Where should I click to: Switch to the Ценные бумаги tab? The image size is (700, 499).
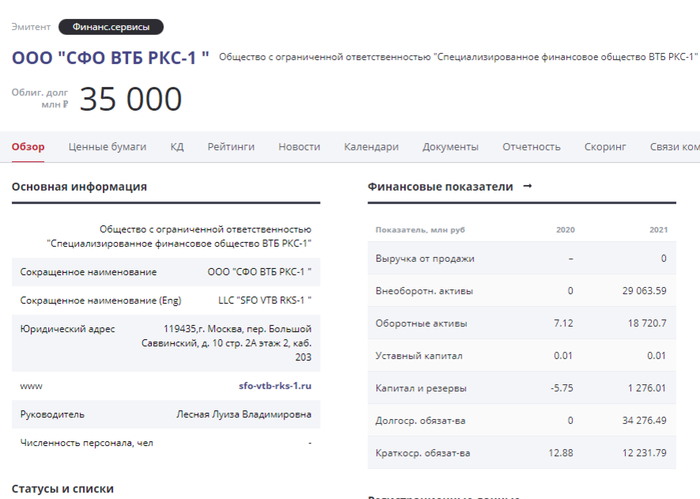[107, 147]
